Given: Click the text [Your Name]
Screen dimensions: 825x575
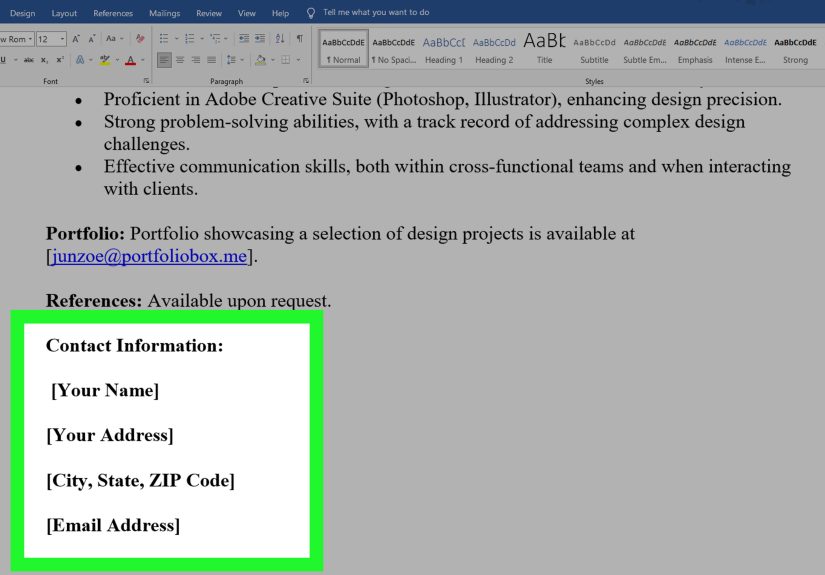Looking at the screenshot, I should [x=105, y=390].
